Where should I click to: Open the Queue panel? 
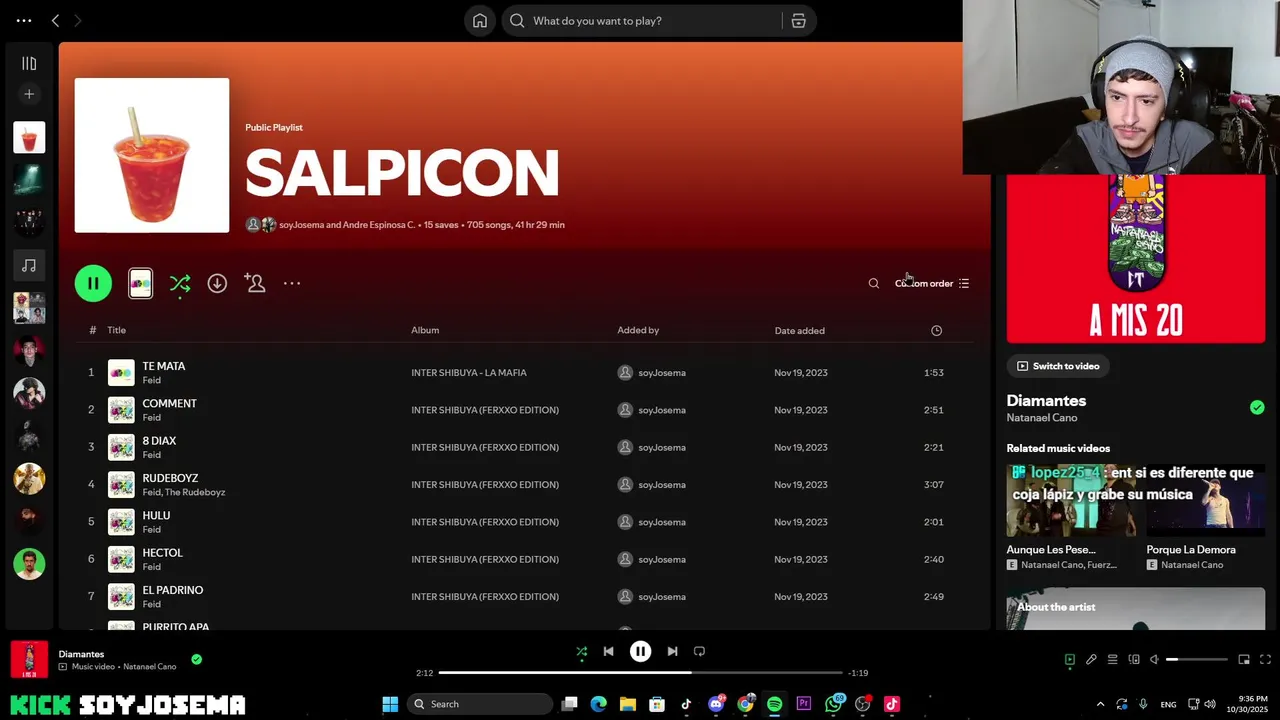tap(1112, 660)
